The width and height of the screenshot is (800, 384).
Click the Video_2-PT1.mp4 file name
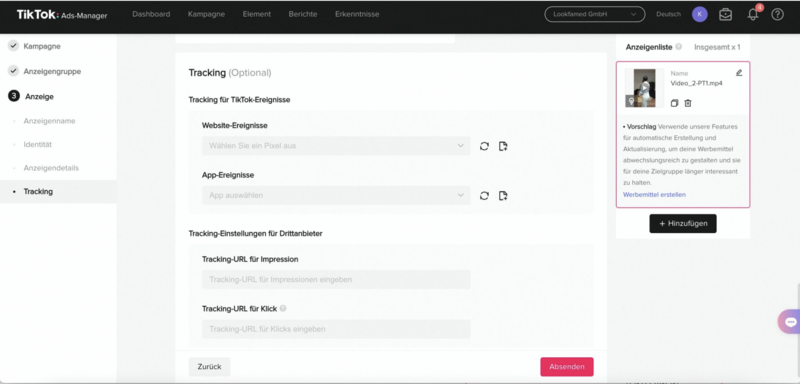click(696, 83)
